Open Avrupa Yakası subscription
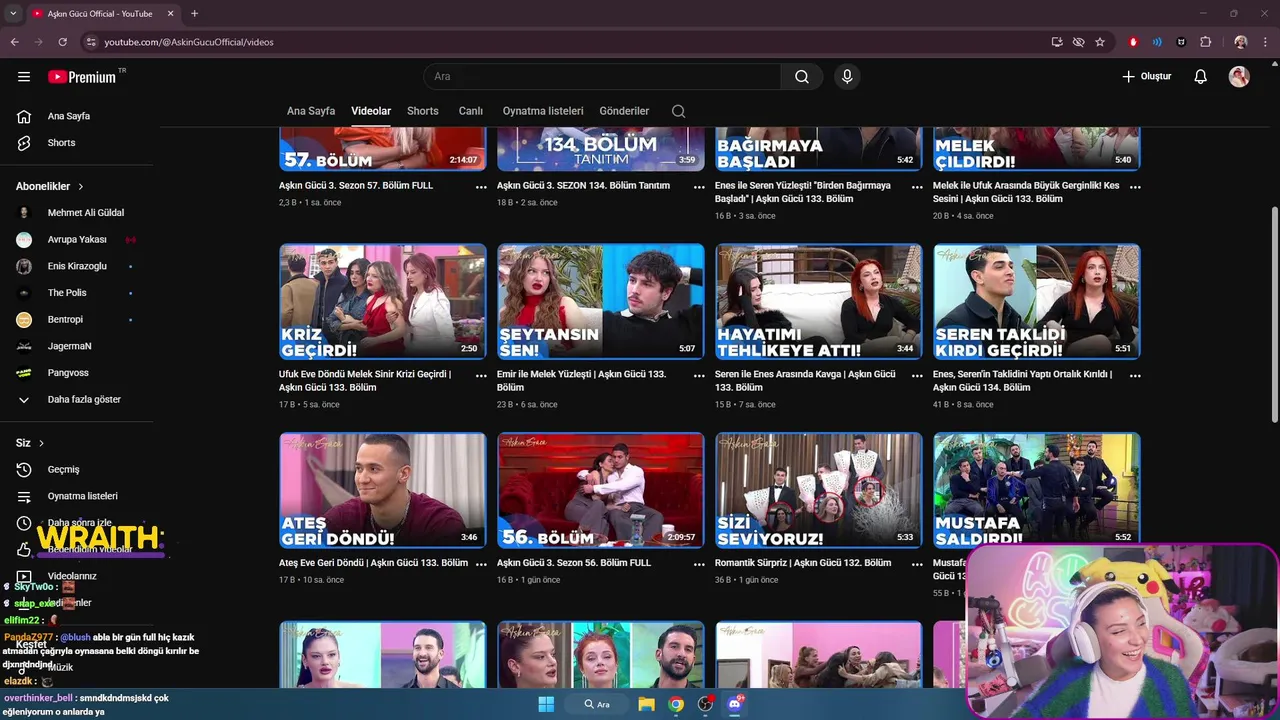This screenshot has width=1280, height=720. (76, 240)
